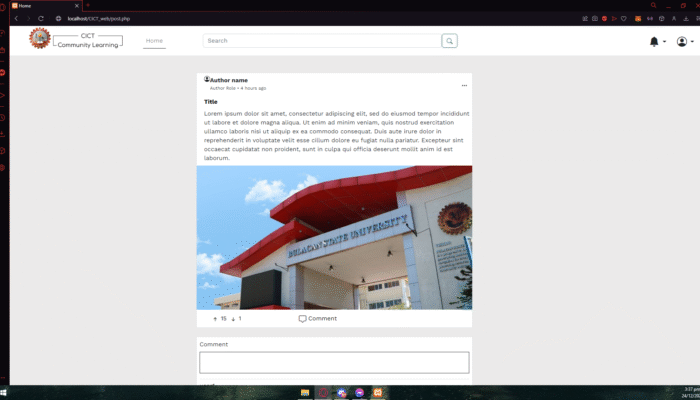Focus the Search input in the navbar
Screen dimensions: 700x400
tap(322, 41)
